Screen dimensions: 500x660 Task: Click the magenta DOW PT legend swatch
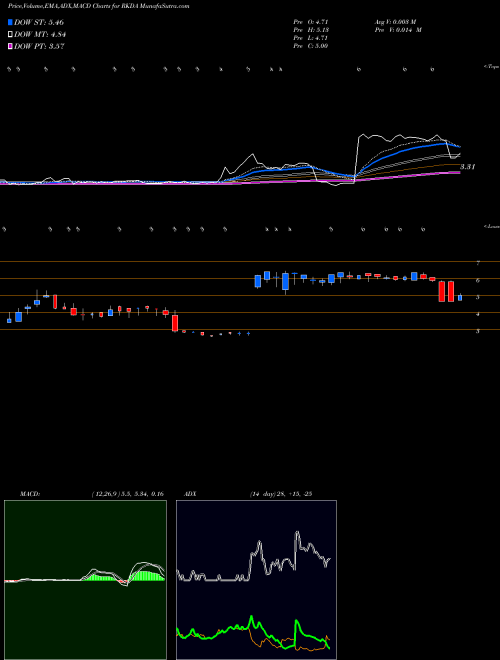10,46
